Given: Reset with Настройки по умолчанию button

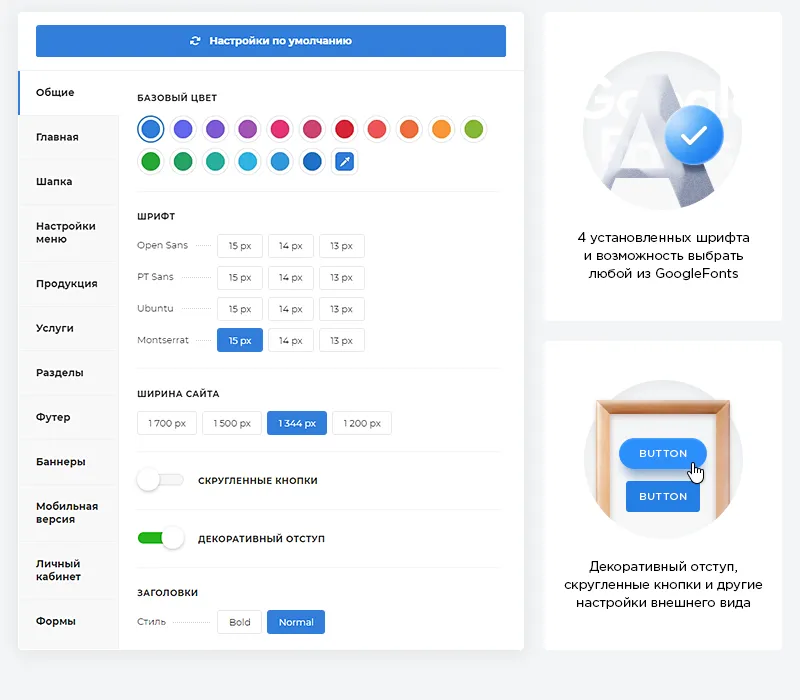Looking at the screenshot, I should click(271, 41).
